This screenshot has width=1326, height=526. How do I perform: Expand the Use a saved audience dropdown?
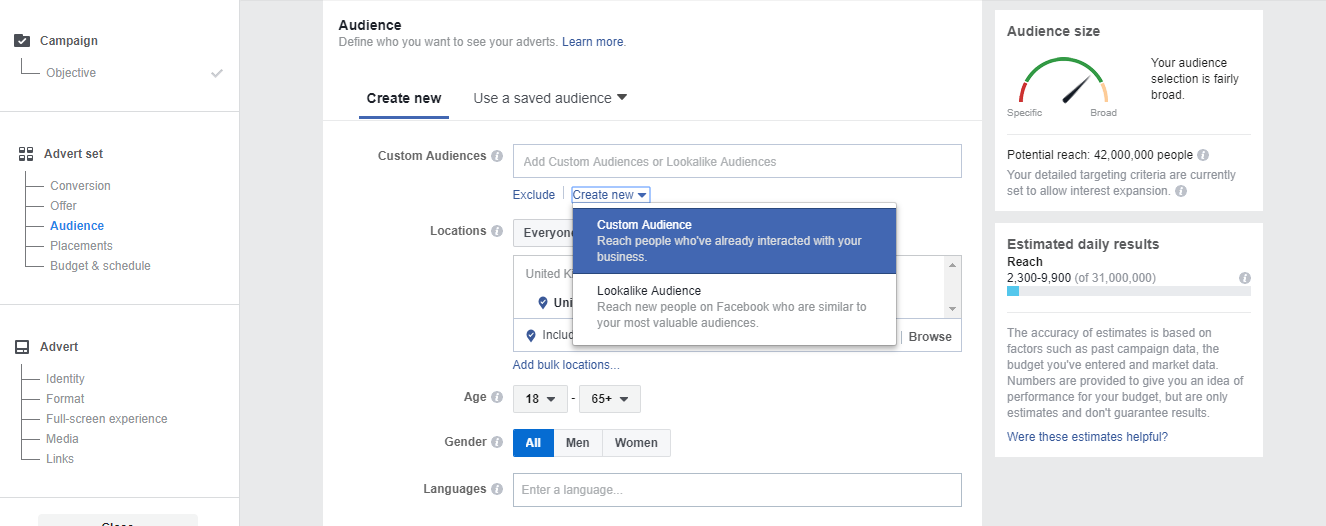click(x=550, y=98)
